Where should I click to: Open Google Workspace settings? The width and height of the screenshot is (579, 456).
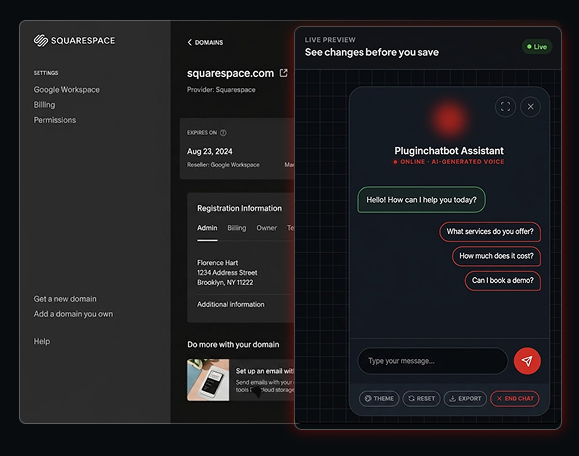[66, 90]
